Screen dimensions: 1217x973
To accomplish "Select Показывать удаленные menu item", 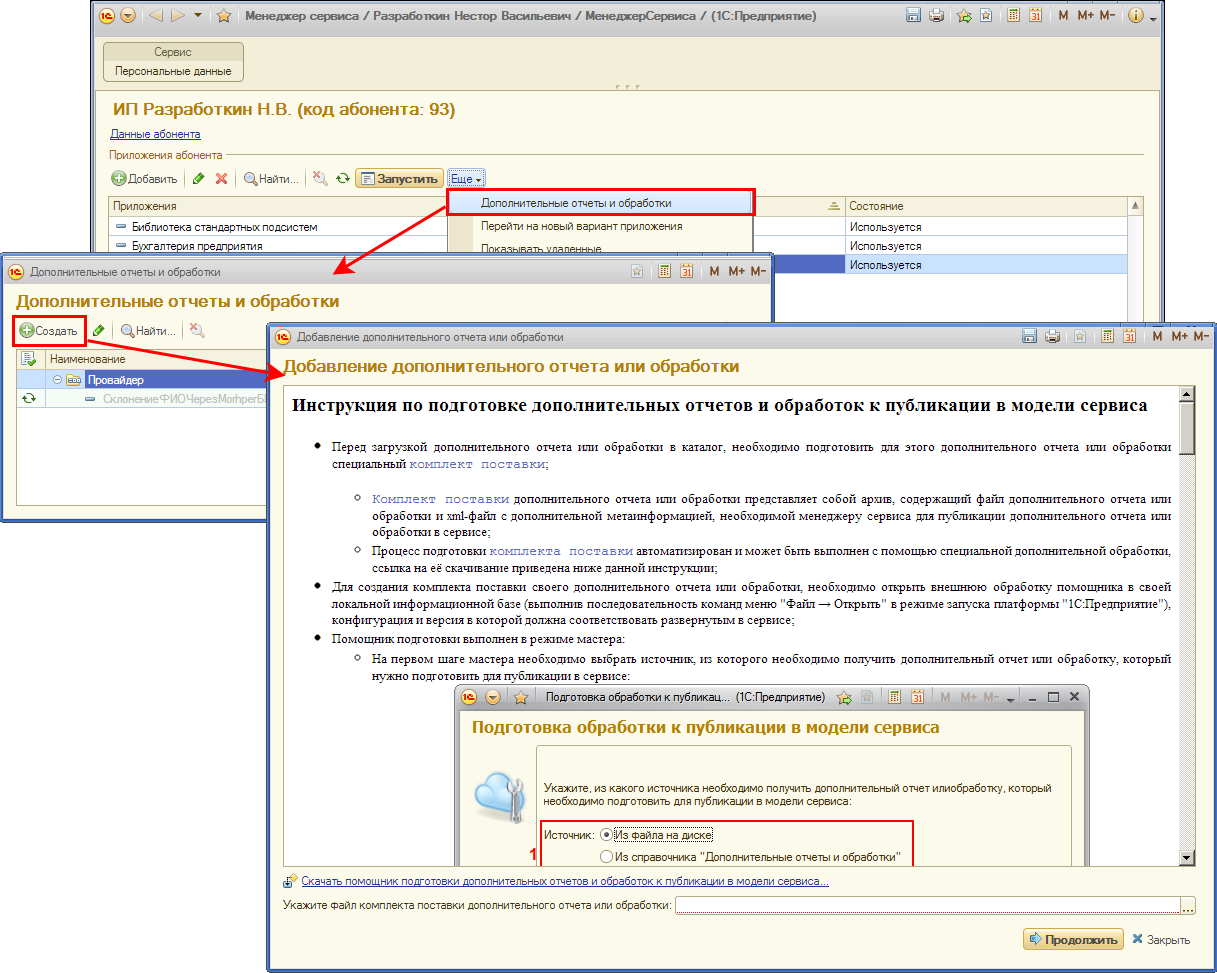I will (599, 249).
